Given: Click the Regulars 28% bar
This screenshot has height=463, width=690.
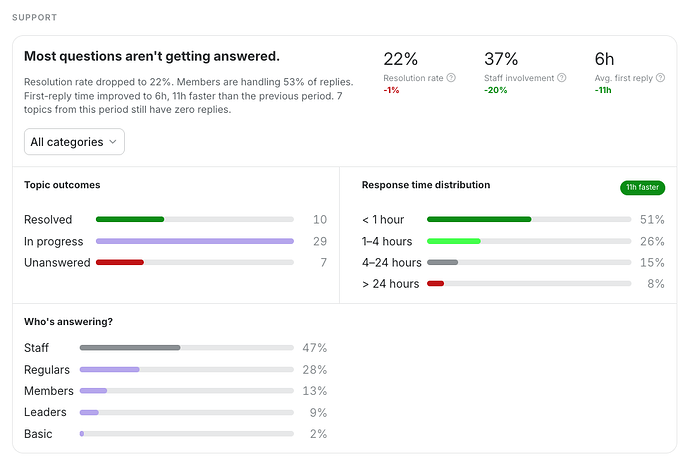Looking at the screenshot, I should pyautogui.click(x=110, y=370).
